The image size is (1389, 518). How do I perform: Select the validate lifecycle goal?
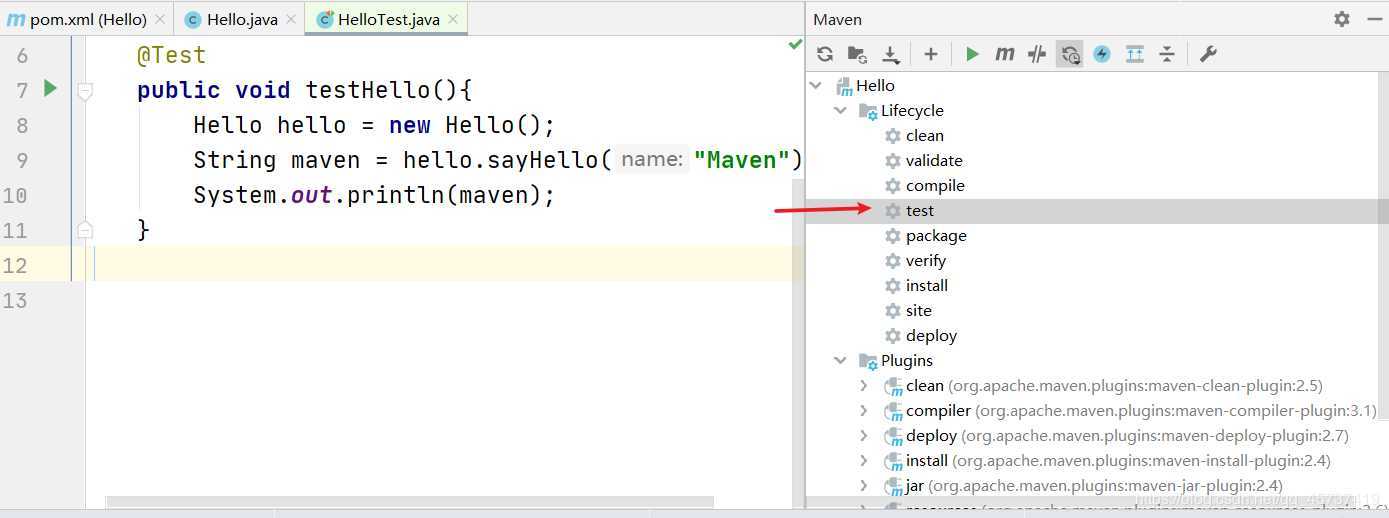(934, 160)
